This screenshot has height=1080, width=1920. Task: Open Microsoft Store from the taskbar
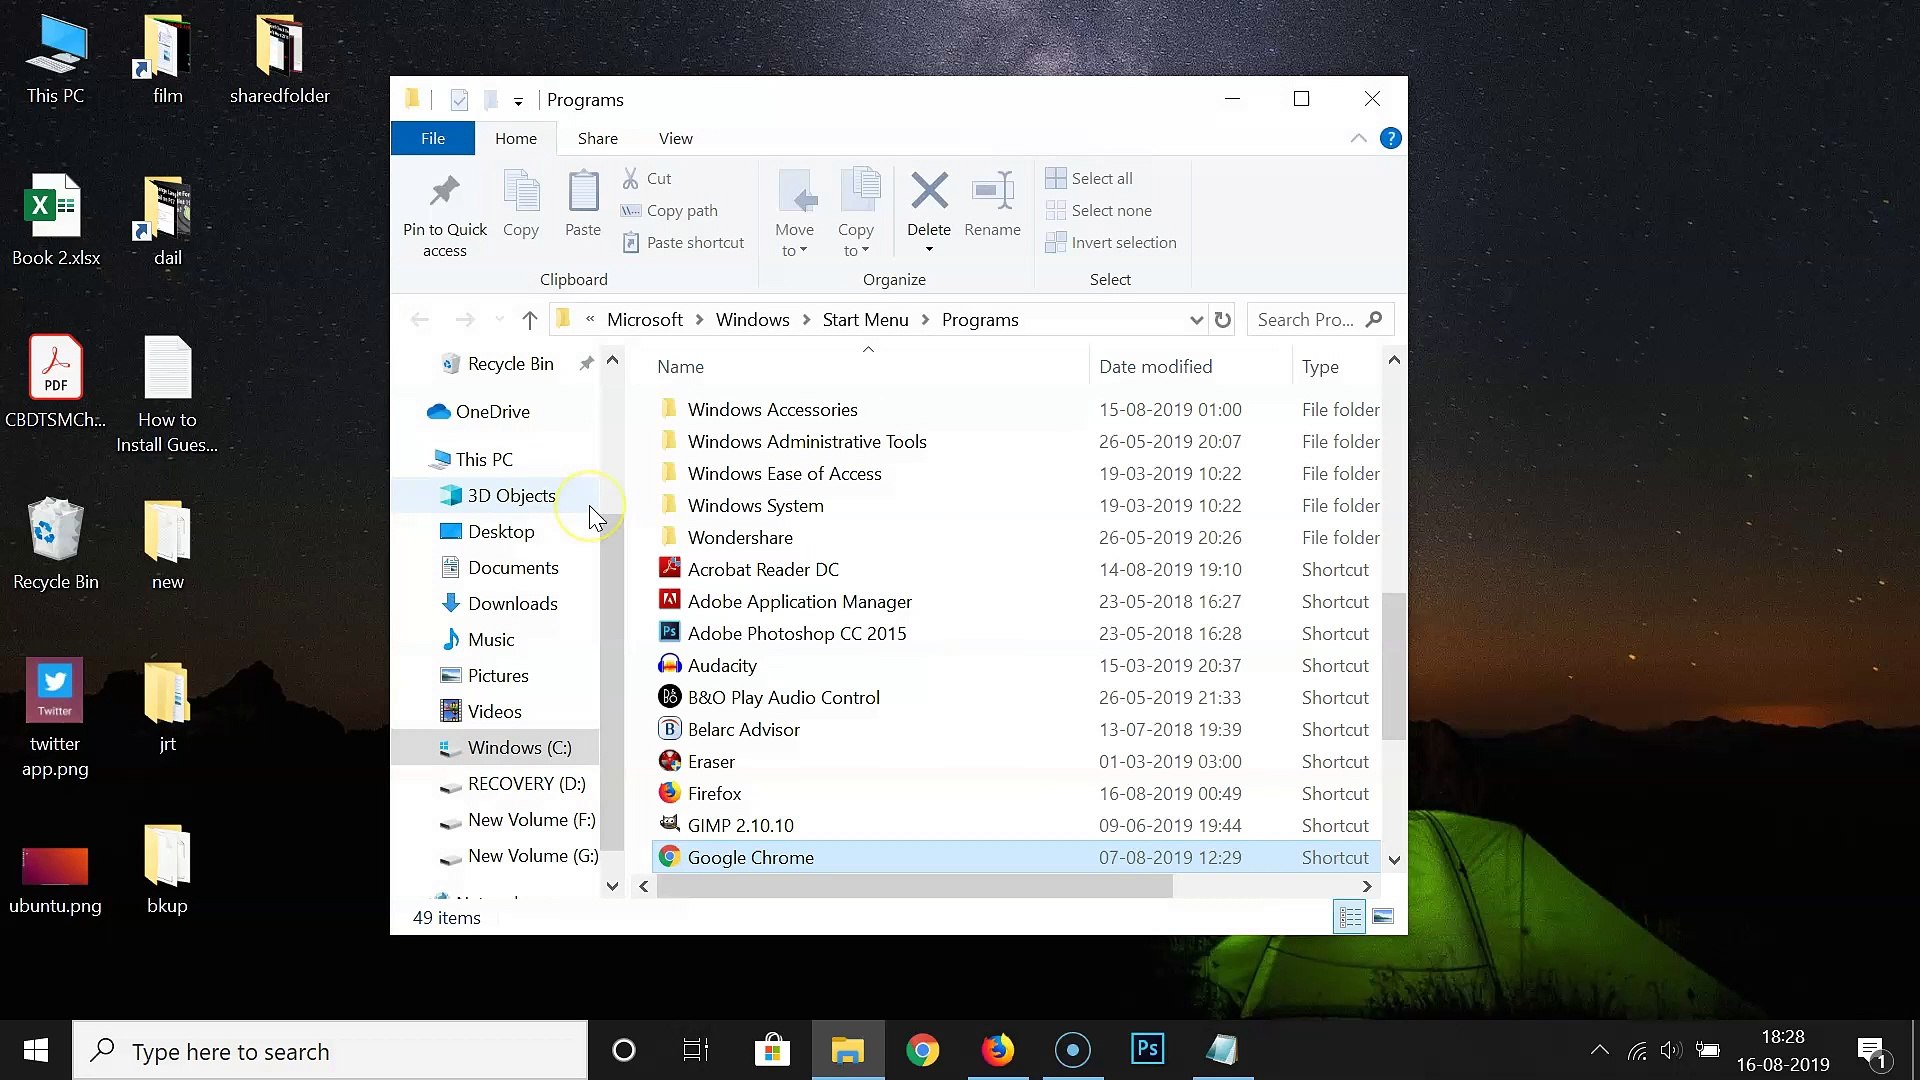(772, 1050)
